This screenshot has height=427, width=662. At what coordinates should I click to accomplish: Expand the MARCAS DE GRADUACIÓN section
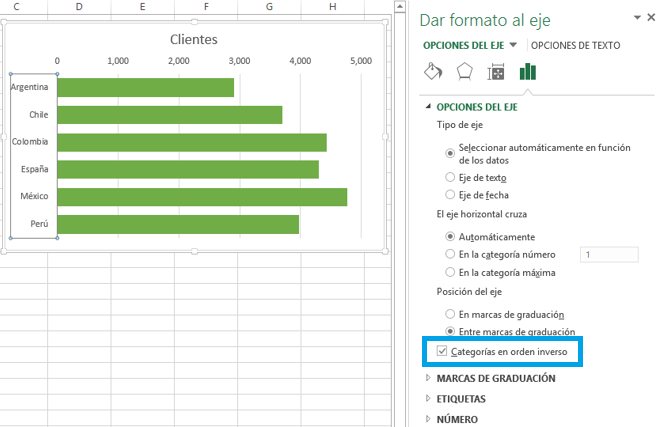tap(428, 378)
